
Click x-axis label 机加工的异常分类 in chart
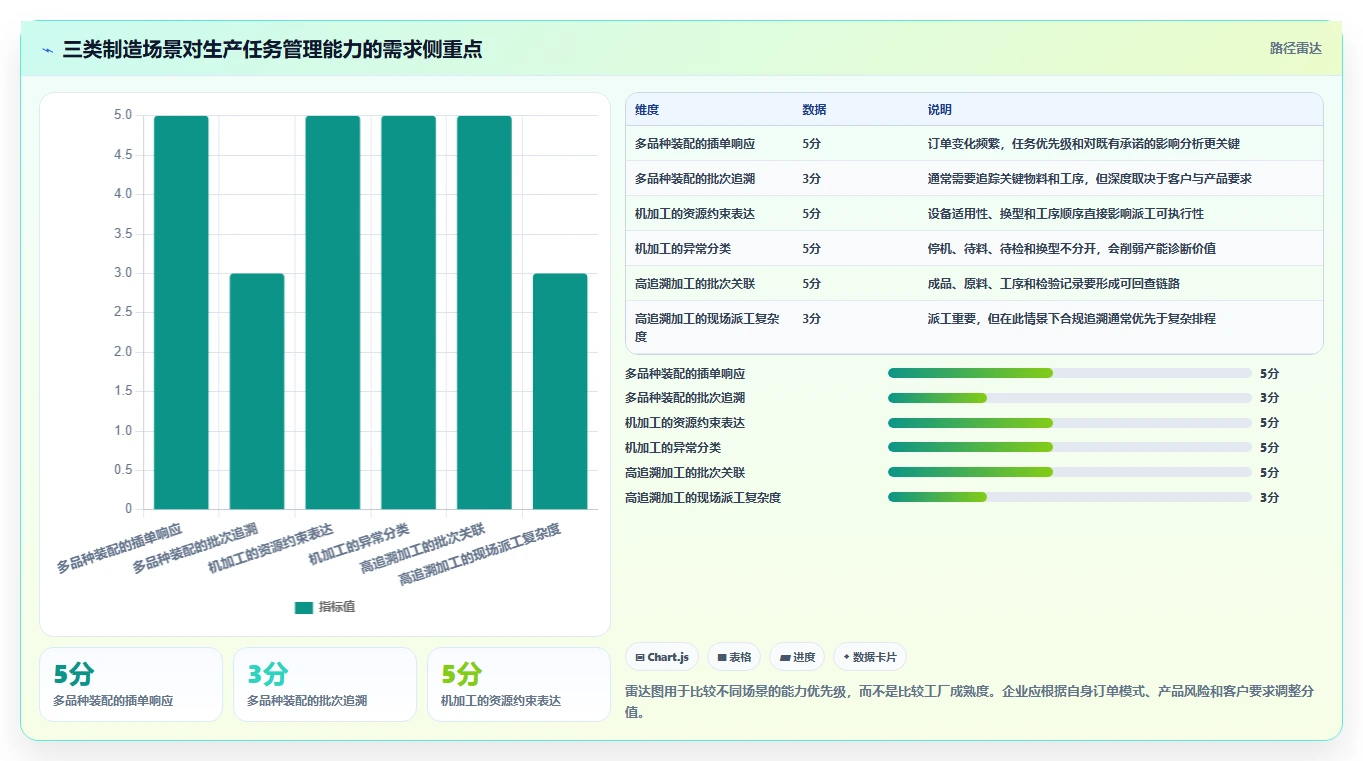pos(359,544)
